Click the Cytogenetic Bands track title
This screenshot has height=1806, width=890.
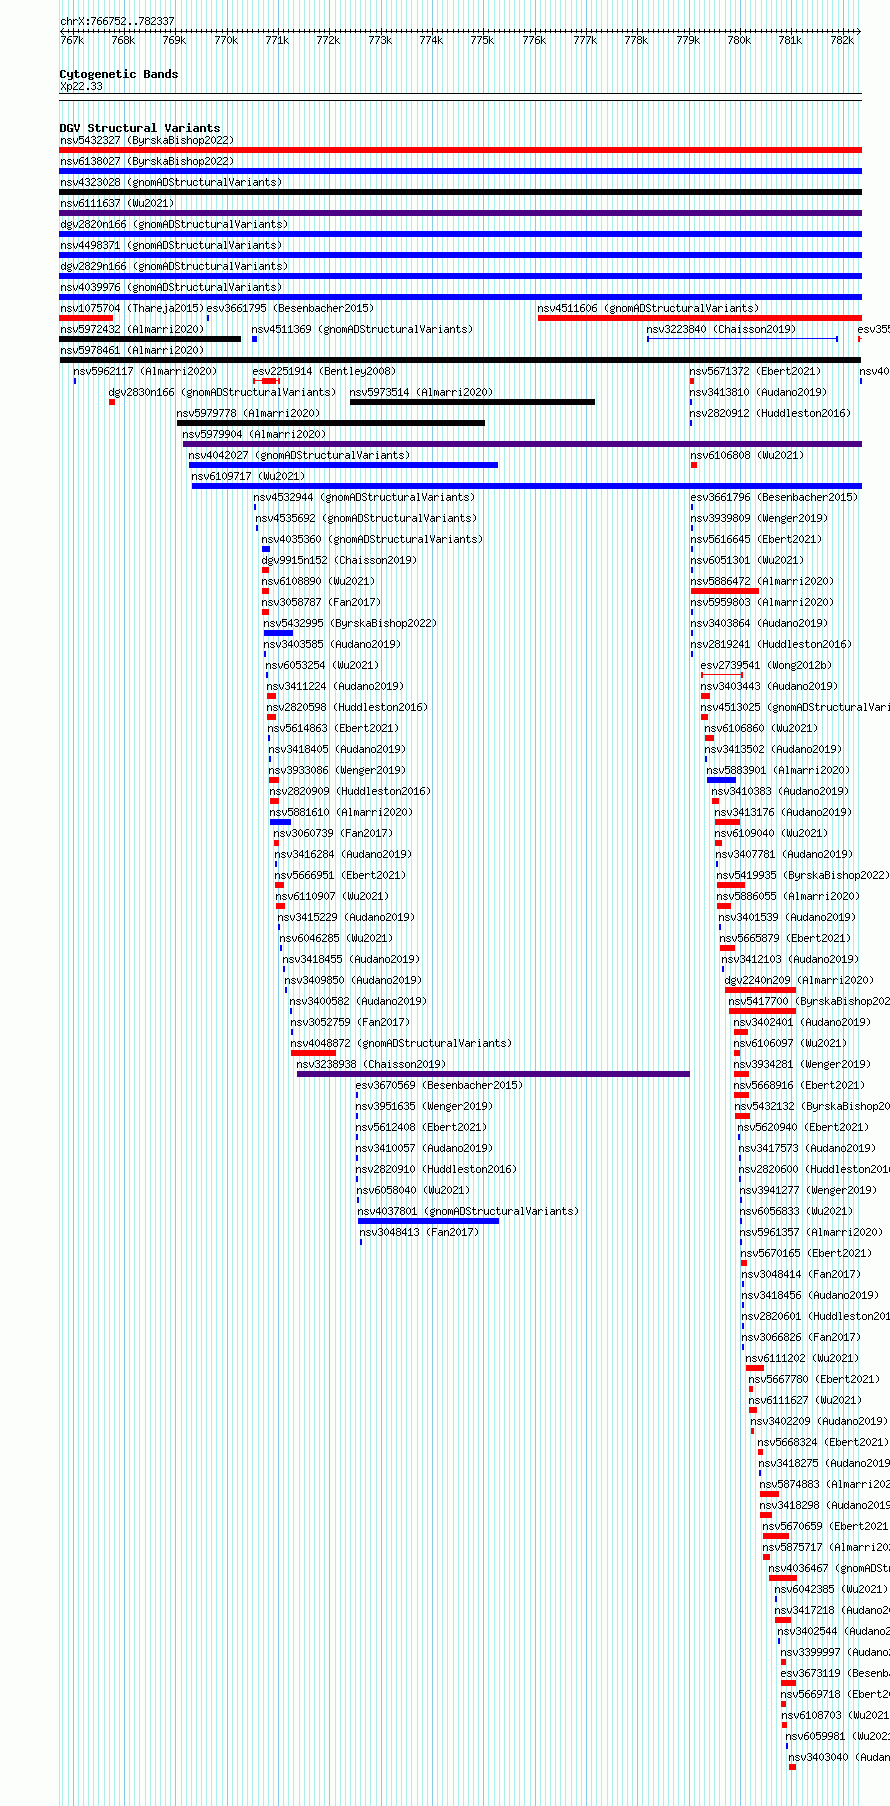(119, 74)
